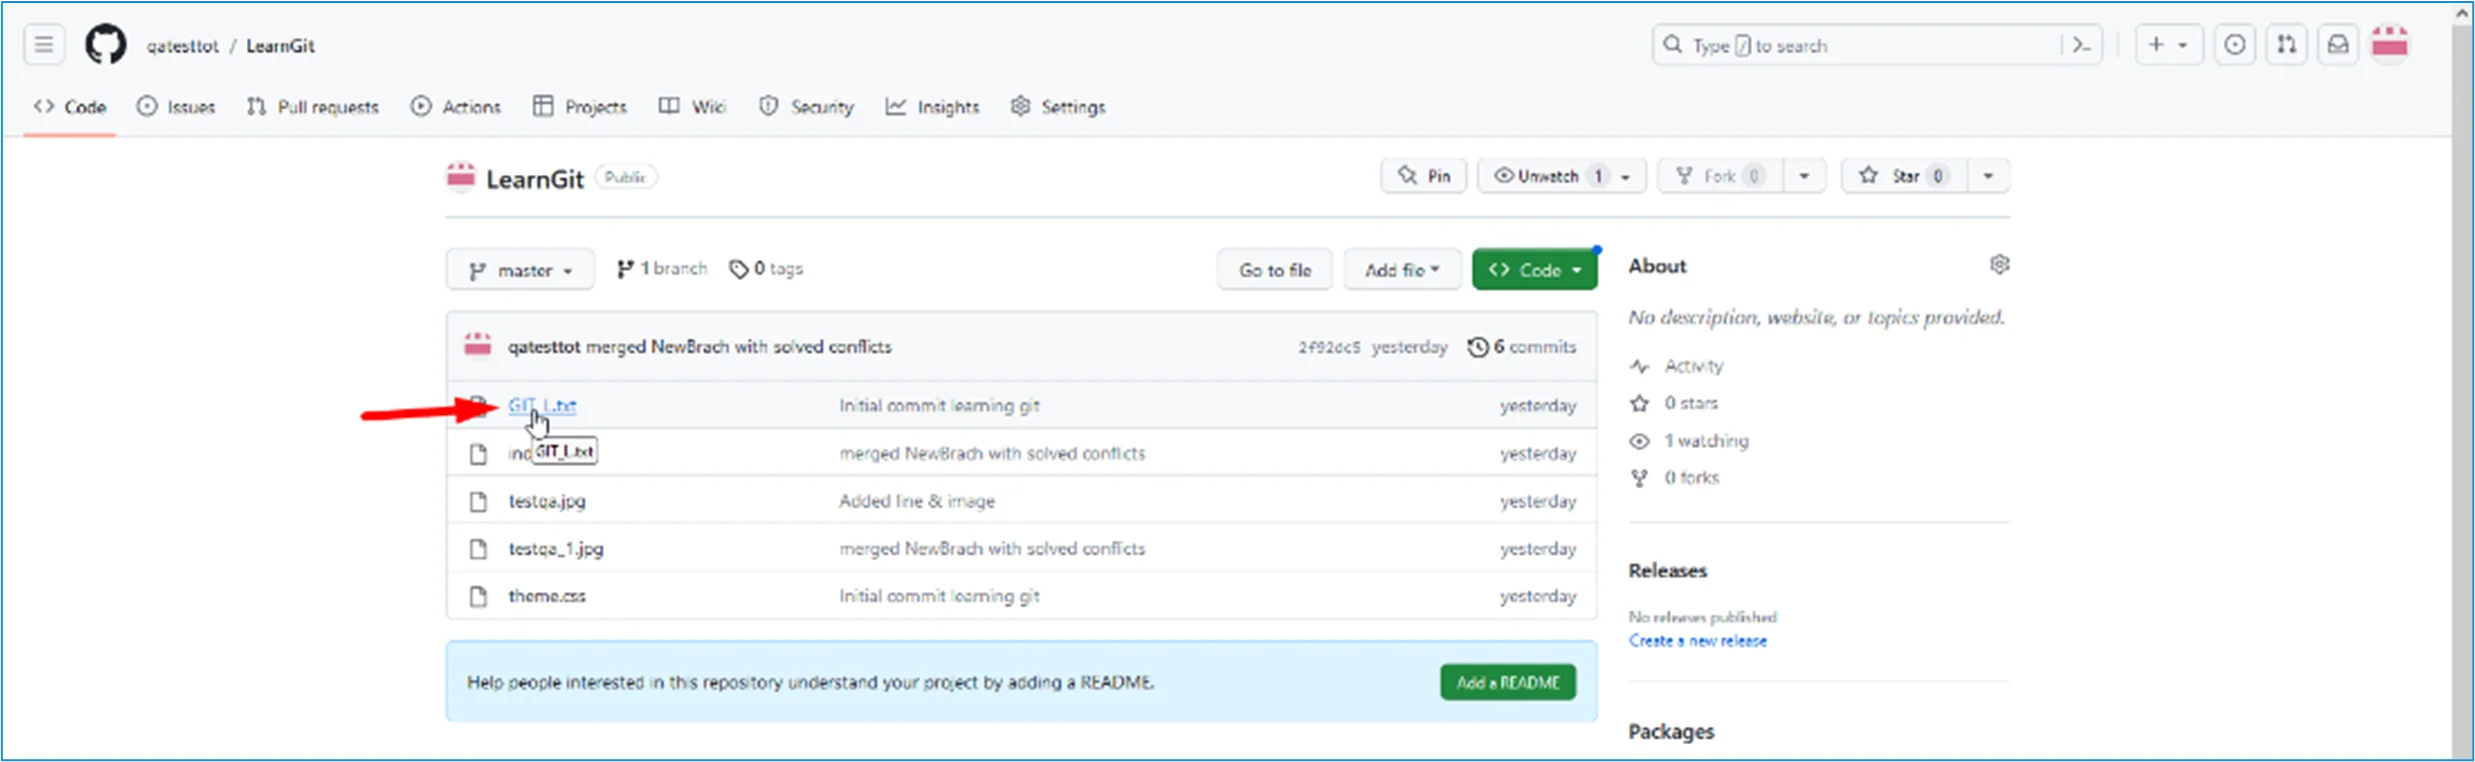The height and width of the screenshot is (762, 2475).
Task: Click the About settings gear icon
Action: click(x=1999, y=265)
